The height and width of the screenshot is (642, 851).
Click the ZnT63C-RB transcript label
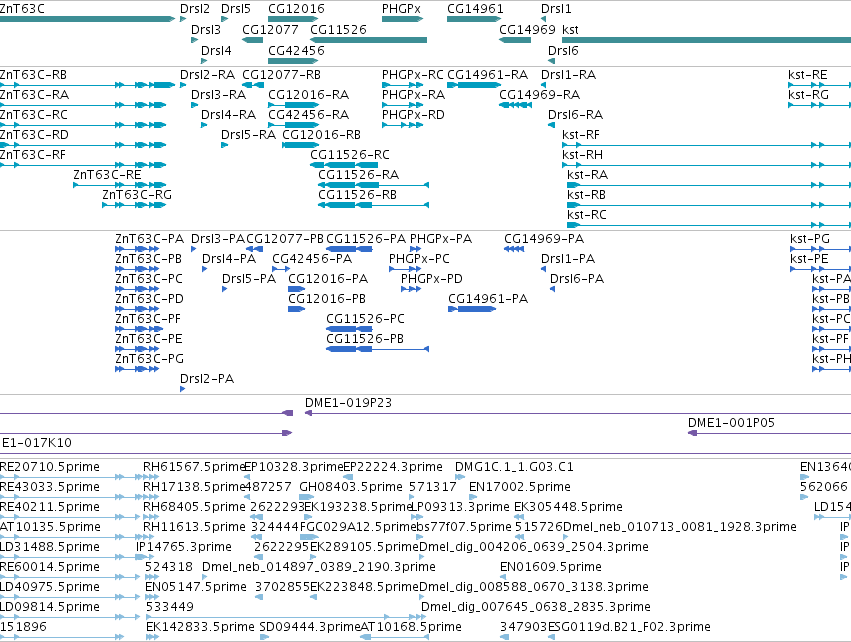(34, 74)
